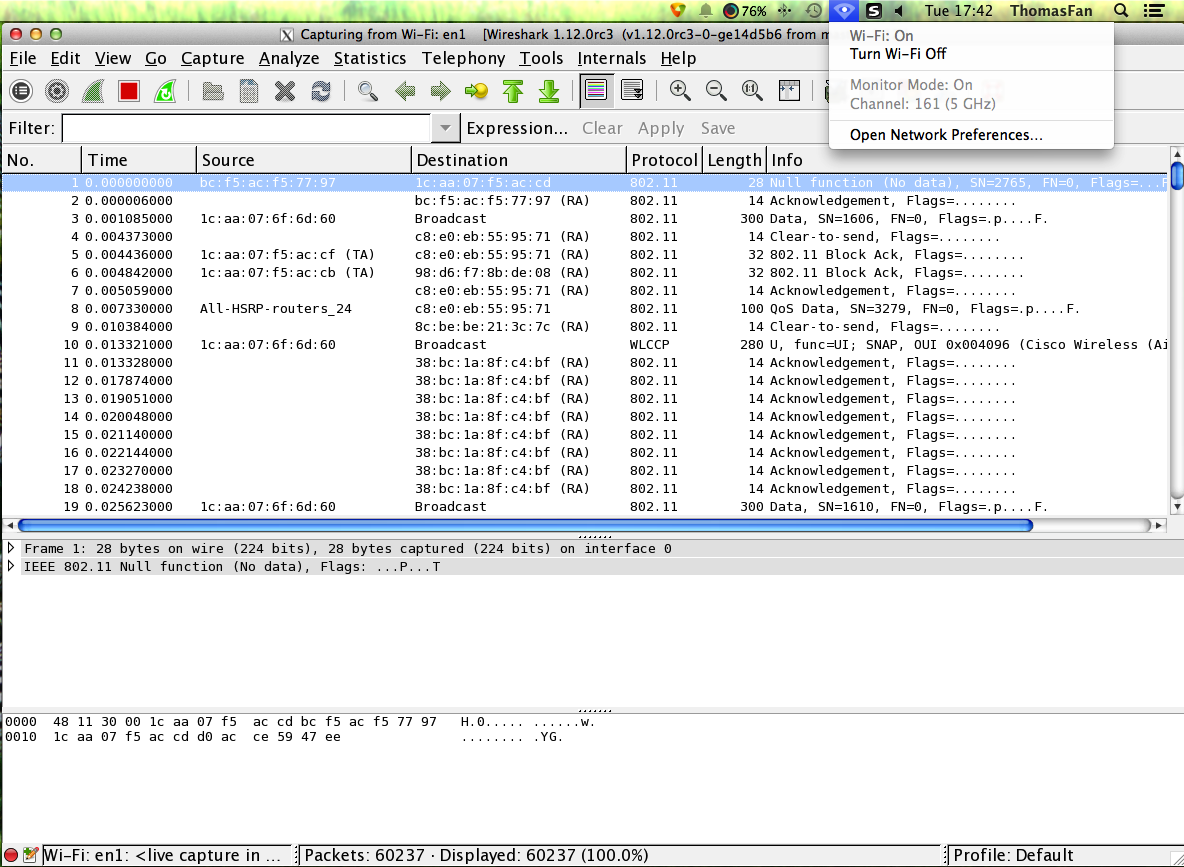Restart the live capture icon
The image size is (1184, 867).
[165, 91]
